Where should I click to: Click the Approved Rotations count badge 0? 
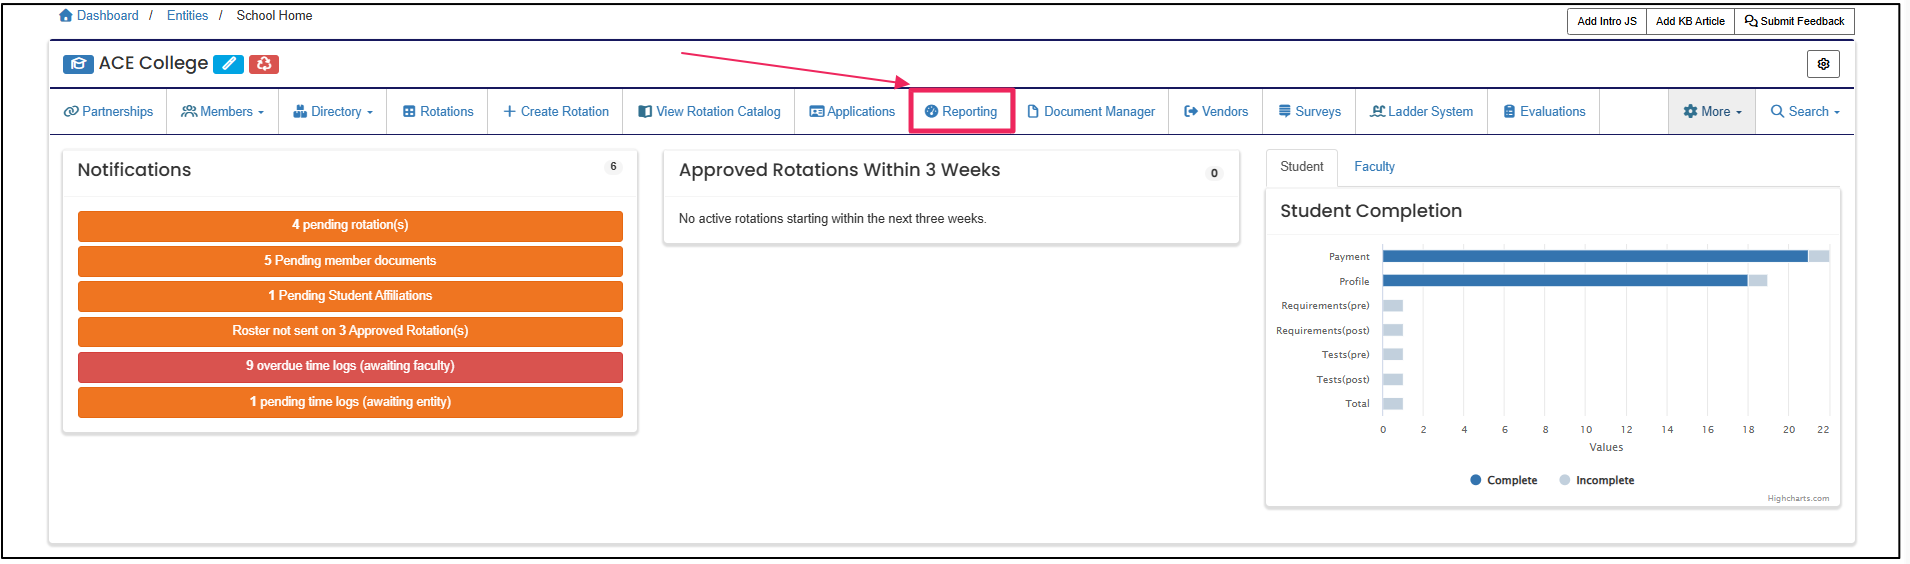[x=1214, y=173]
